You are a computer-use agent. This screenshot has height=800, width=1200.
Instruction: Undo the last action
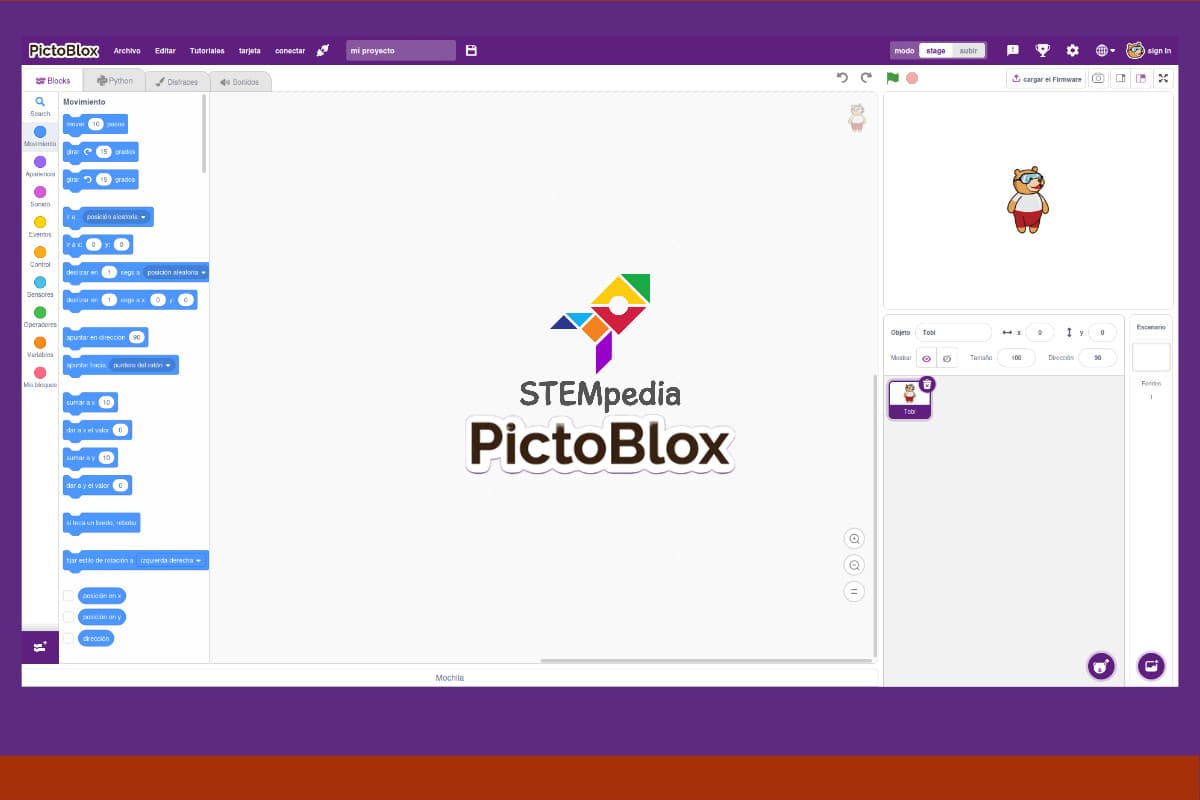(841, 76)
